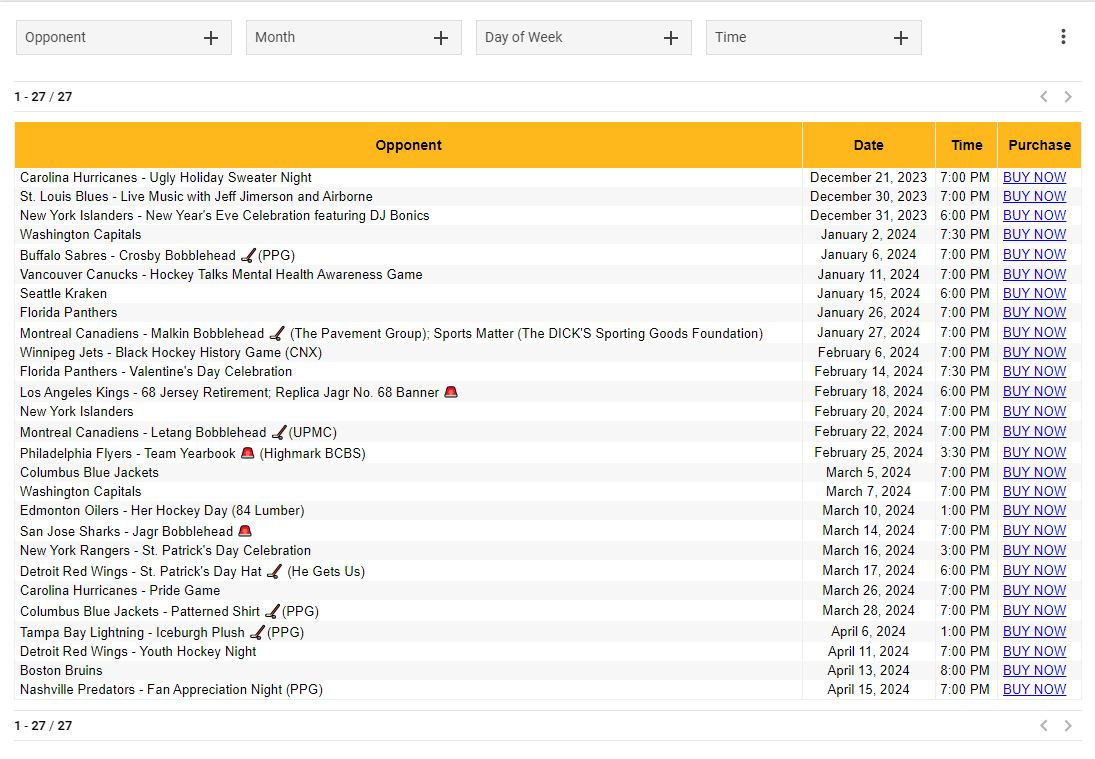Click the plus icon on Month filter
This screenshot has height=759, width=1095.
441,38
